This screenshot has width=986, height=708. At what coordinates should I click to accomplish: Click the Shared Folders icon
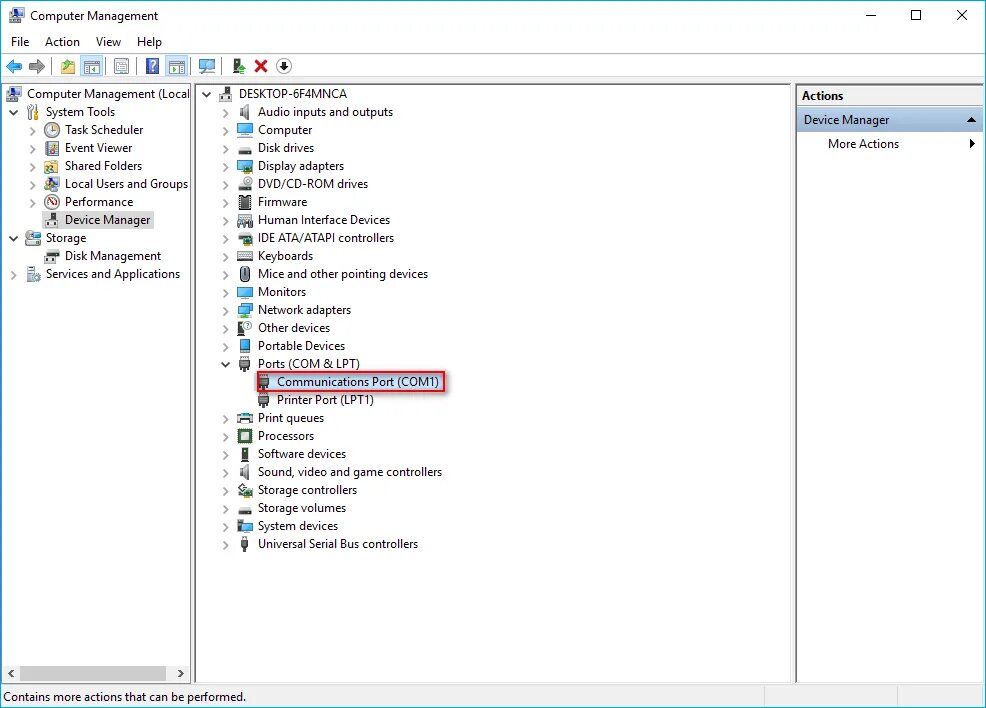[52, 167]
